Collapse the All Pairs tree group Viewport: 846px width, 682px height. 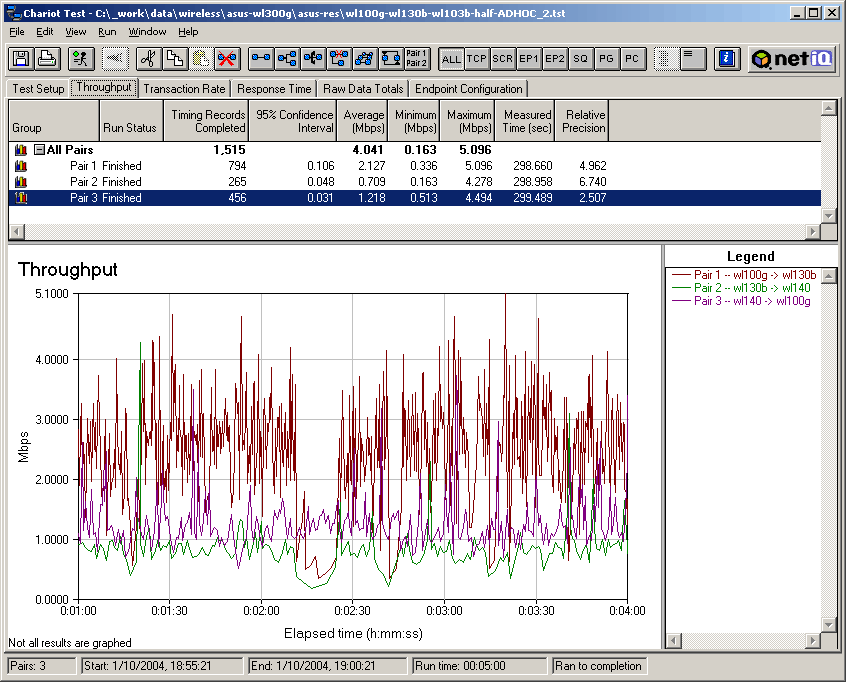click(40, 150)
